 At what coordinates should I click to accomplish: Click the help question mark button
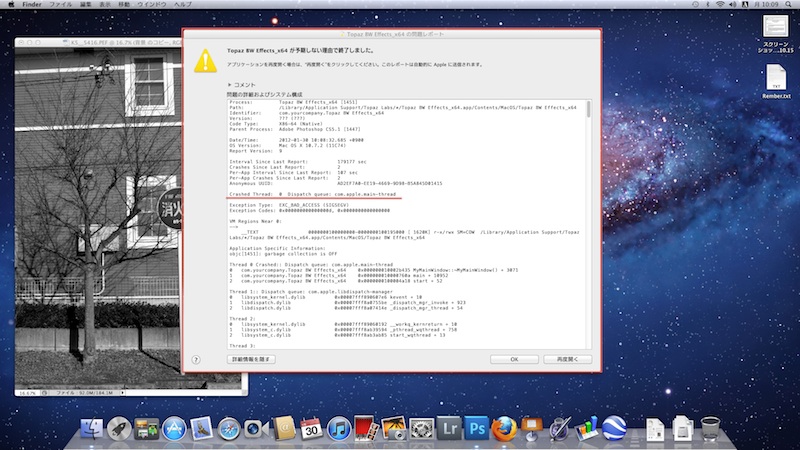tap(197, 359)
